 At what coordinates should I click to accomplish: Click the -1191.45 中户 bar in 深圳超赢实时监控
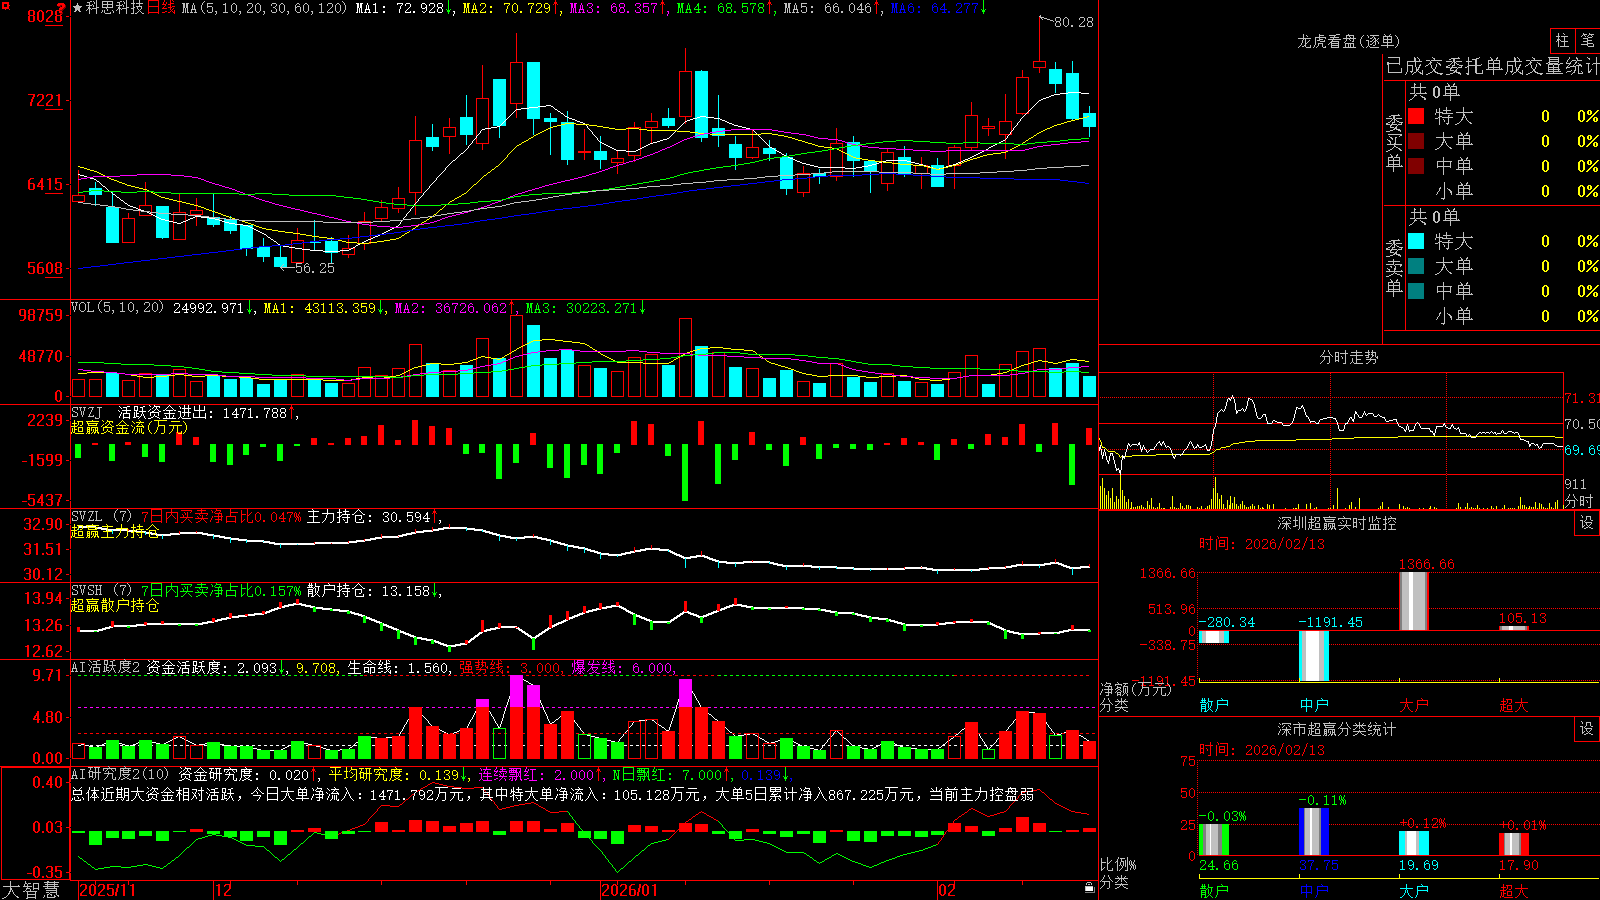point(1314,656)
